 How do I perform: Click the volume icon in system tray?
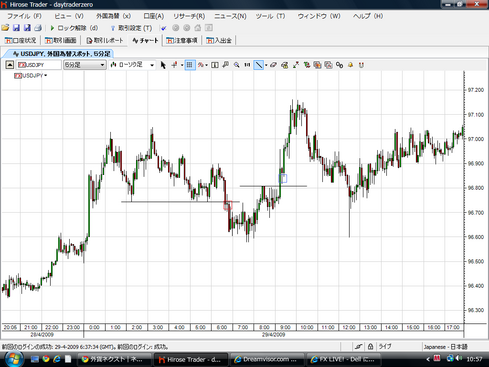click(459, 359)
